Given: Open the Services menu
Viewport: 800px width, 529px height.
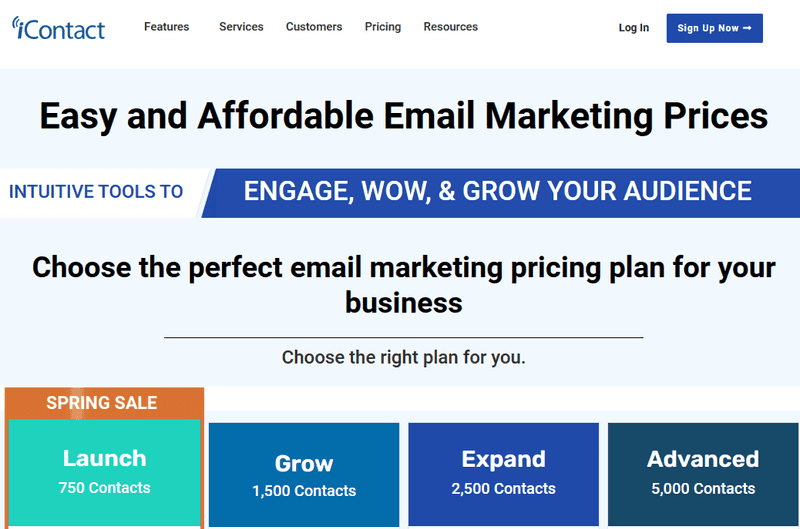Looking at the screenshot, I should (x=241, y=27).
